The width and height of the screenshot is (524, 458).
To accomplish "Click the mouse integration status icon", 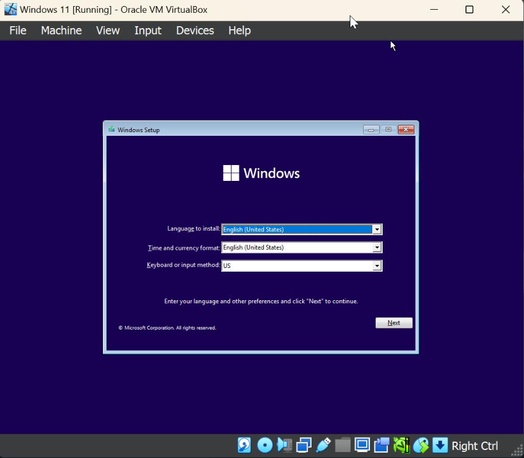I will (x=421, y=445).
